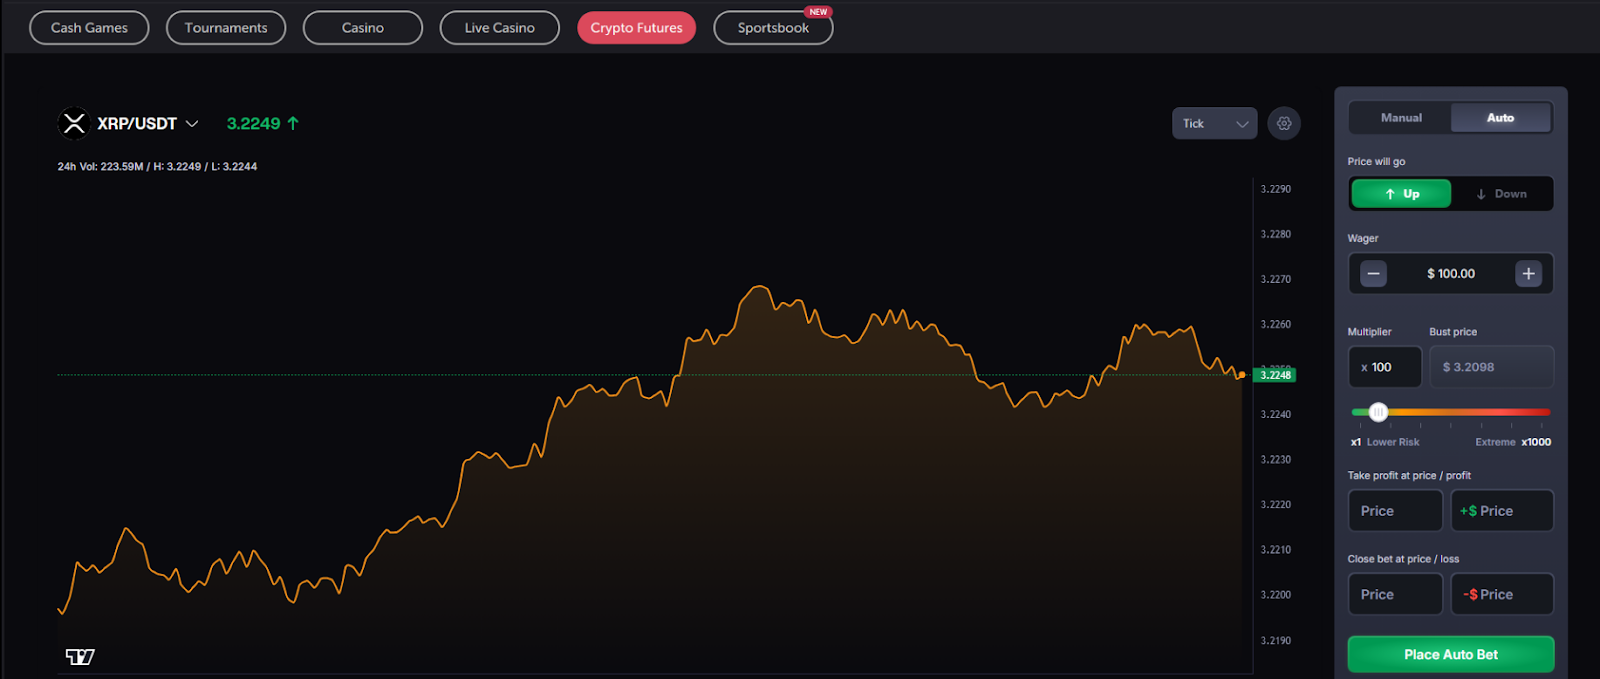Click the $100.00 wager amount field
Viewport: 1600px width, 679px height.
point(1451,274)
